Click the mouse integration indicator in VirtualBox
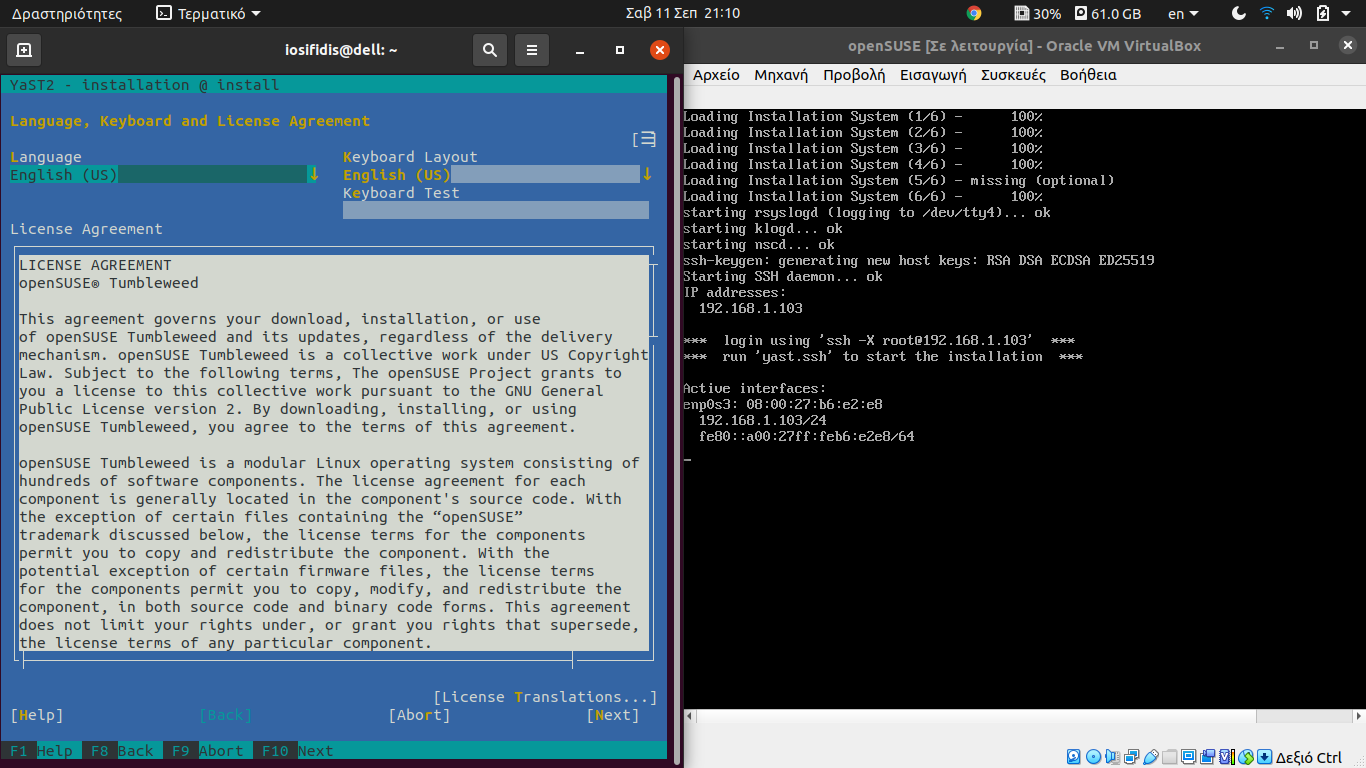The width and height of the screenshot is (1366, 768). [1246, 757]
